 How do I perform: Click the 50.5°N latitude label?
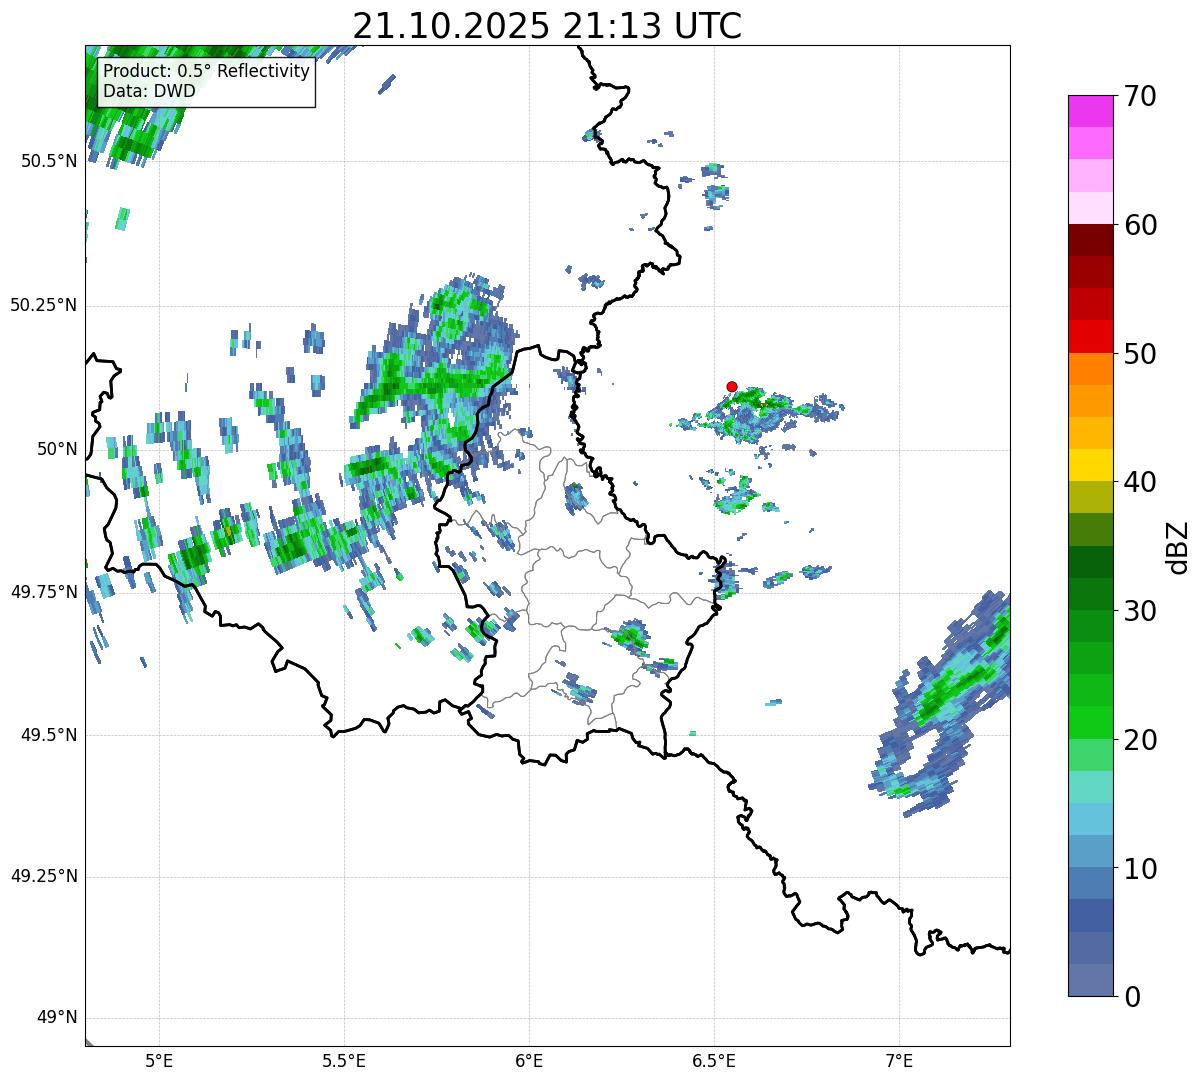(49, 161)
